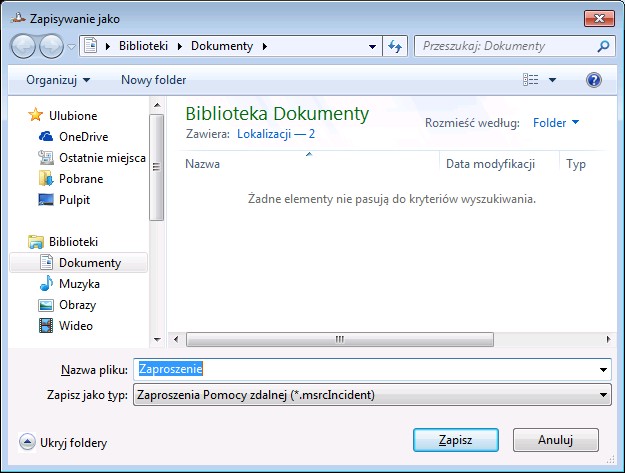Screen dimensions: 625x473
Task: Click the Muzyka music library icon
Action: click(x=45, y=283)
